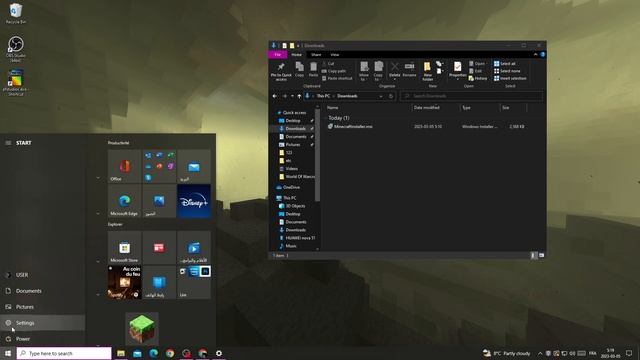Click Invert selection in ribbon

pyautogui.click(x=510, y=78)
